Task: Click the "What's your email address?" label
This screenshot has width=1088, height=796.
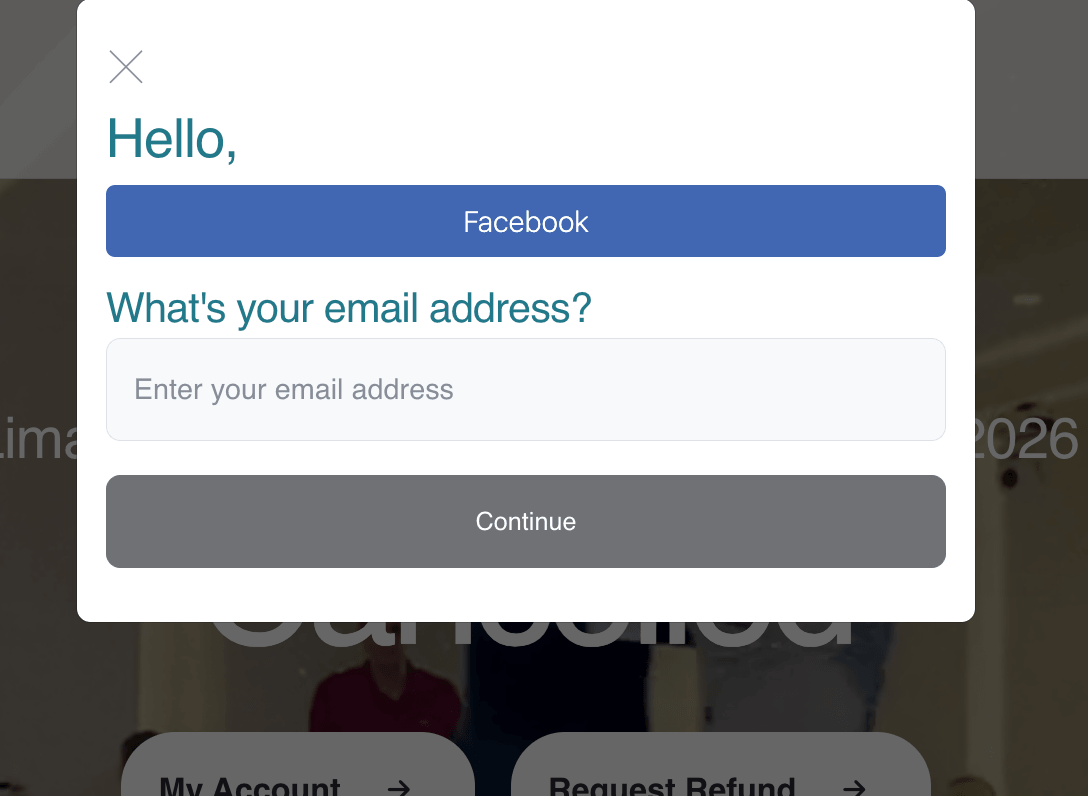Action: coord(348,308)
